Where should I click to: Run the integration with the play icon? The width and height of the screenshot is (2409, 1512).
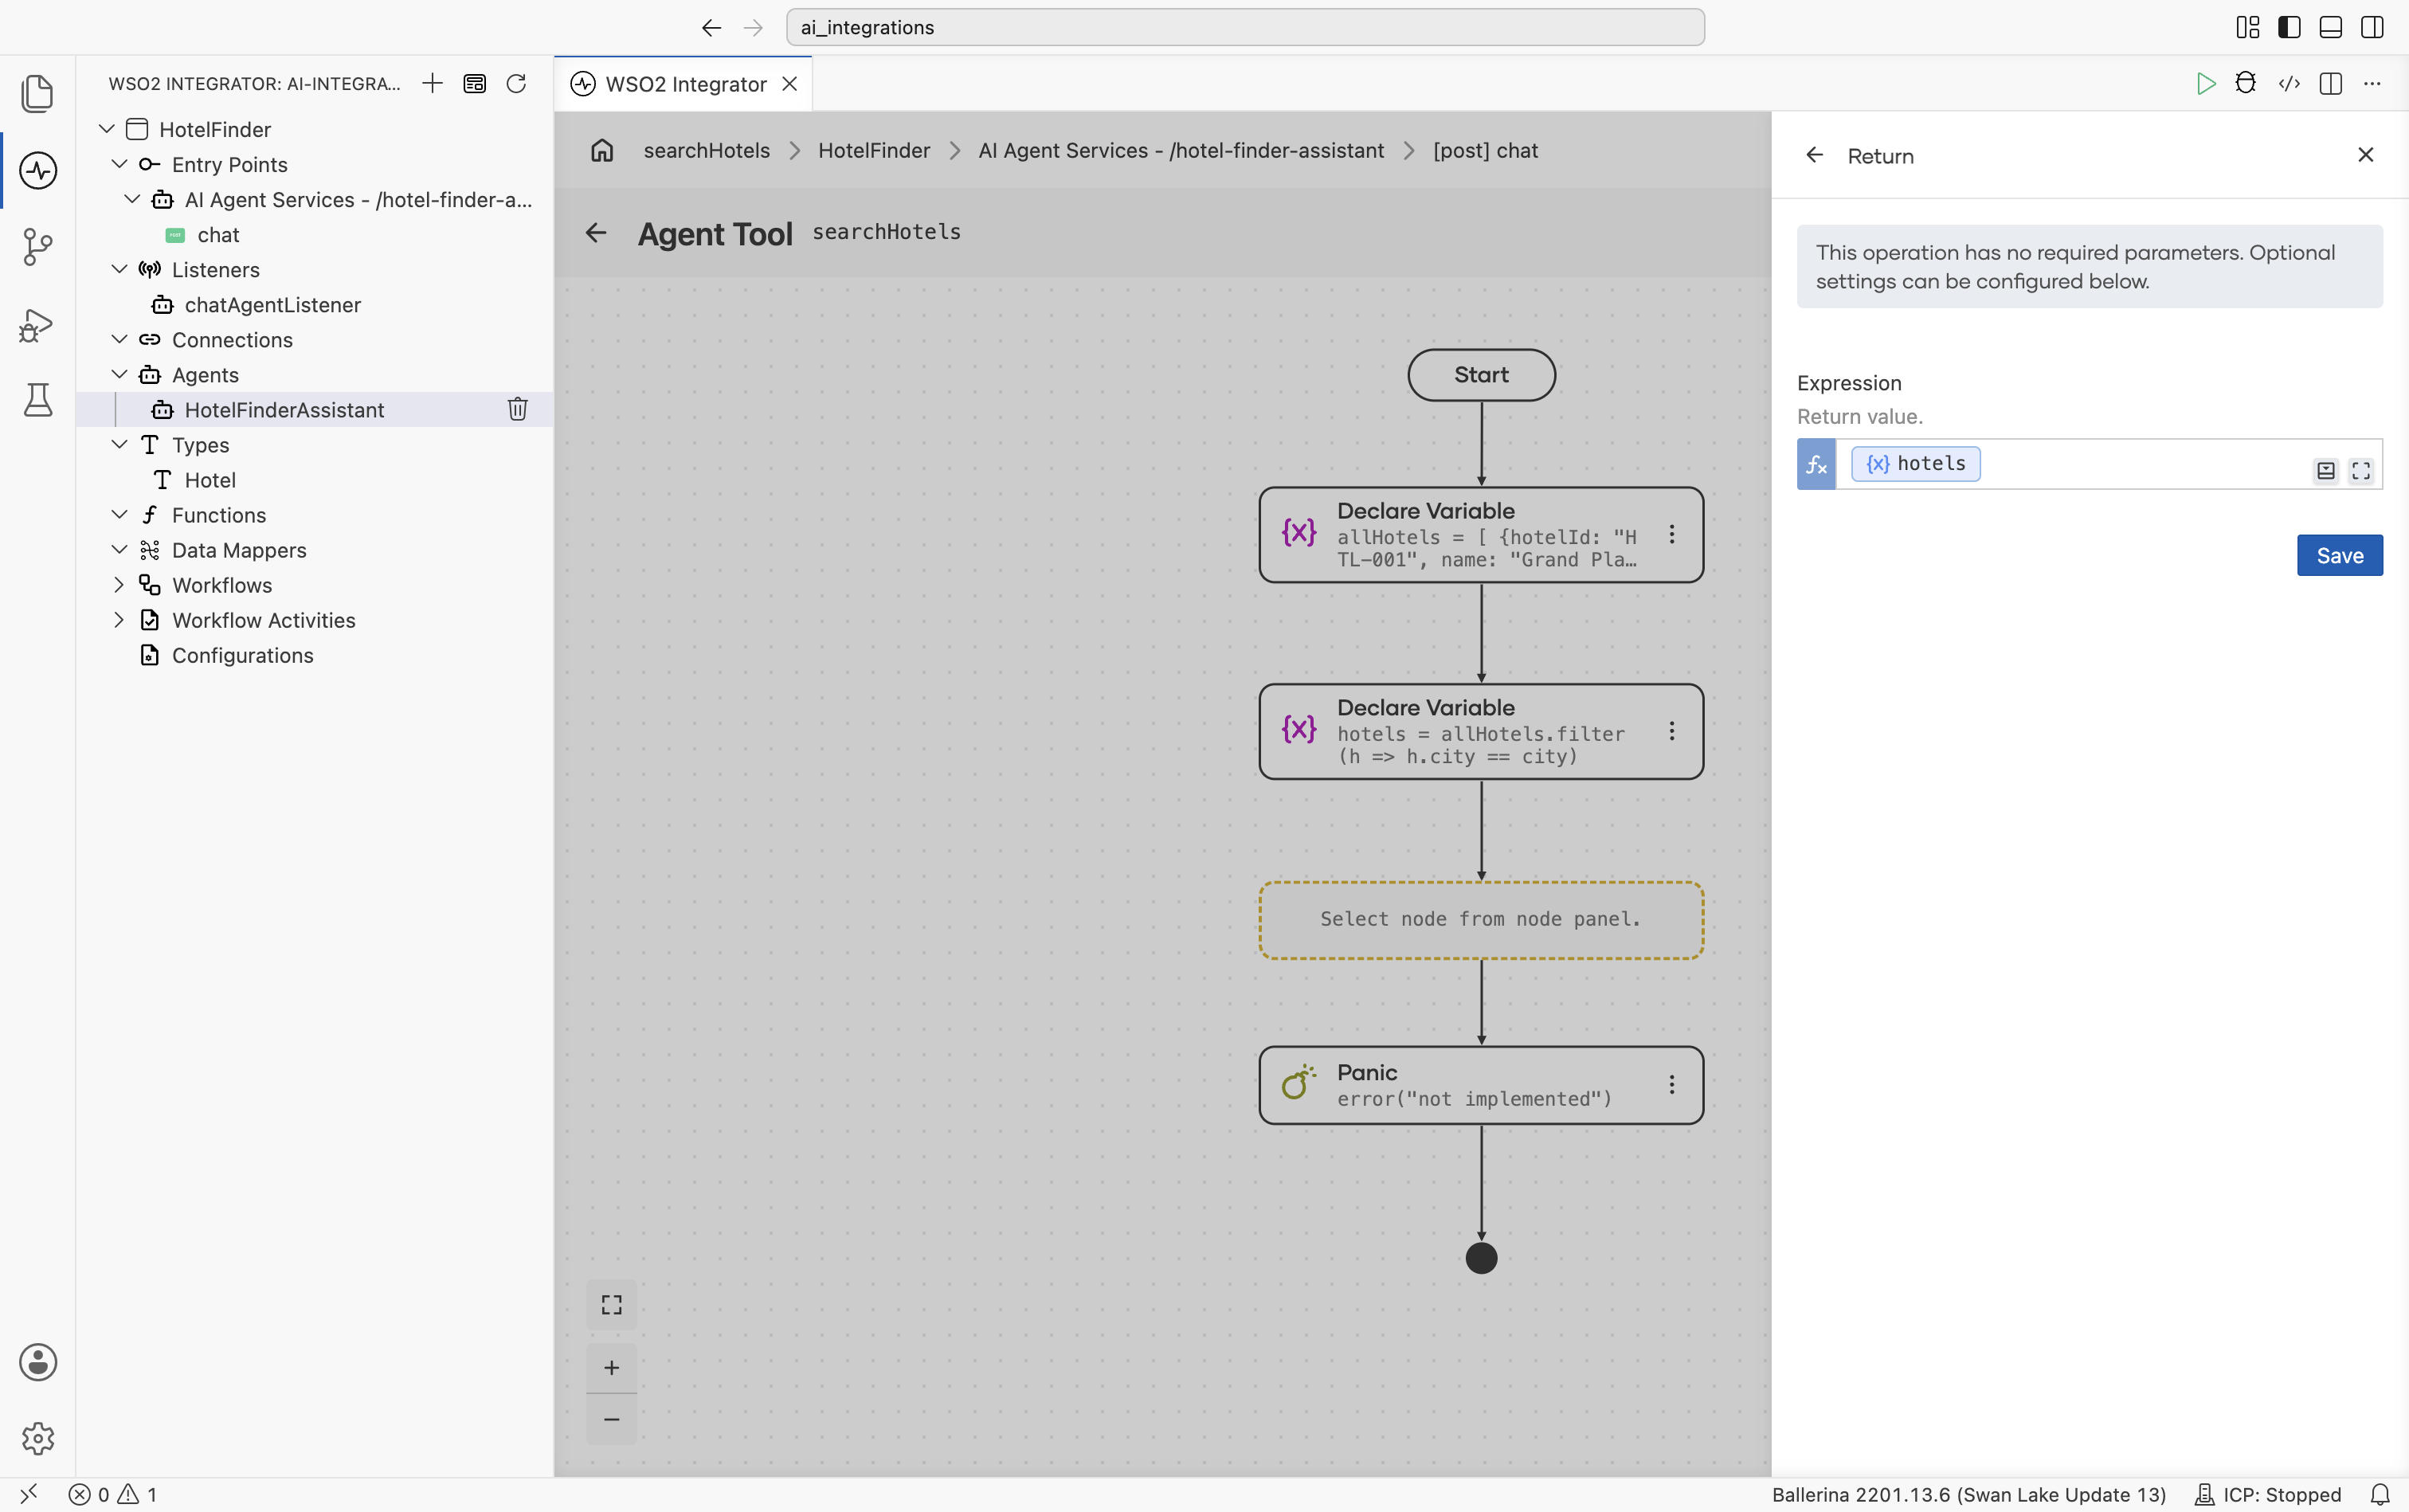point(2206,84)
